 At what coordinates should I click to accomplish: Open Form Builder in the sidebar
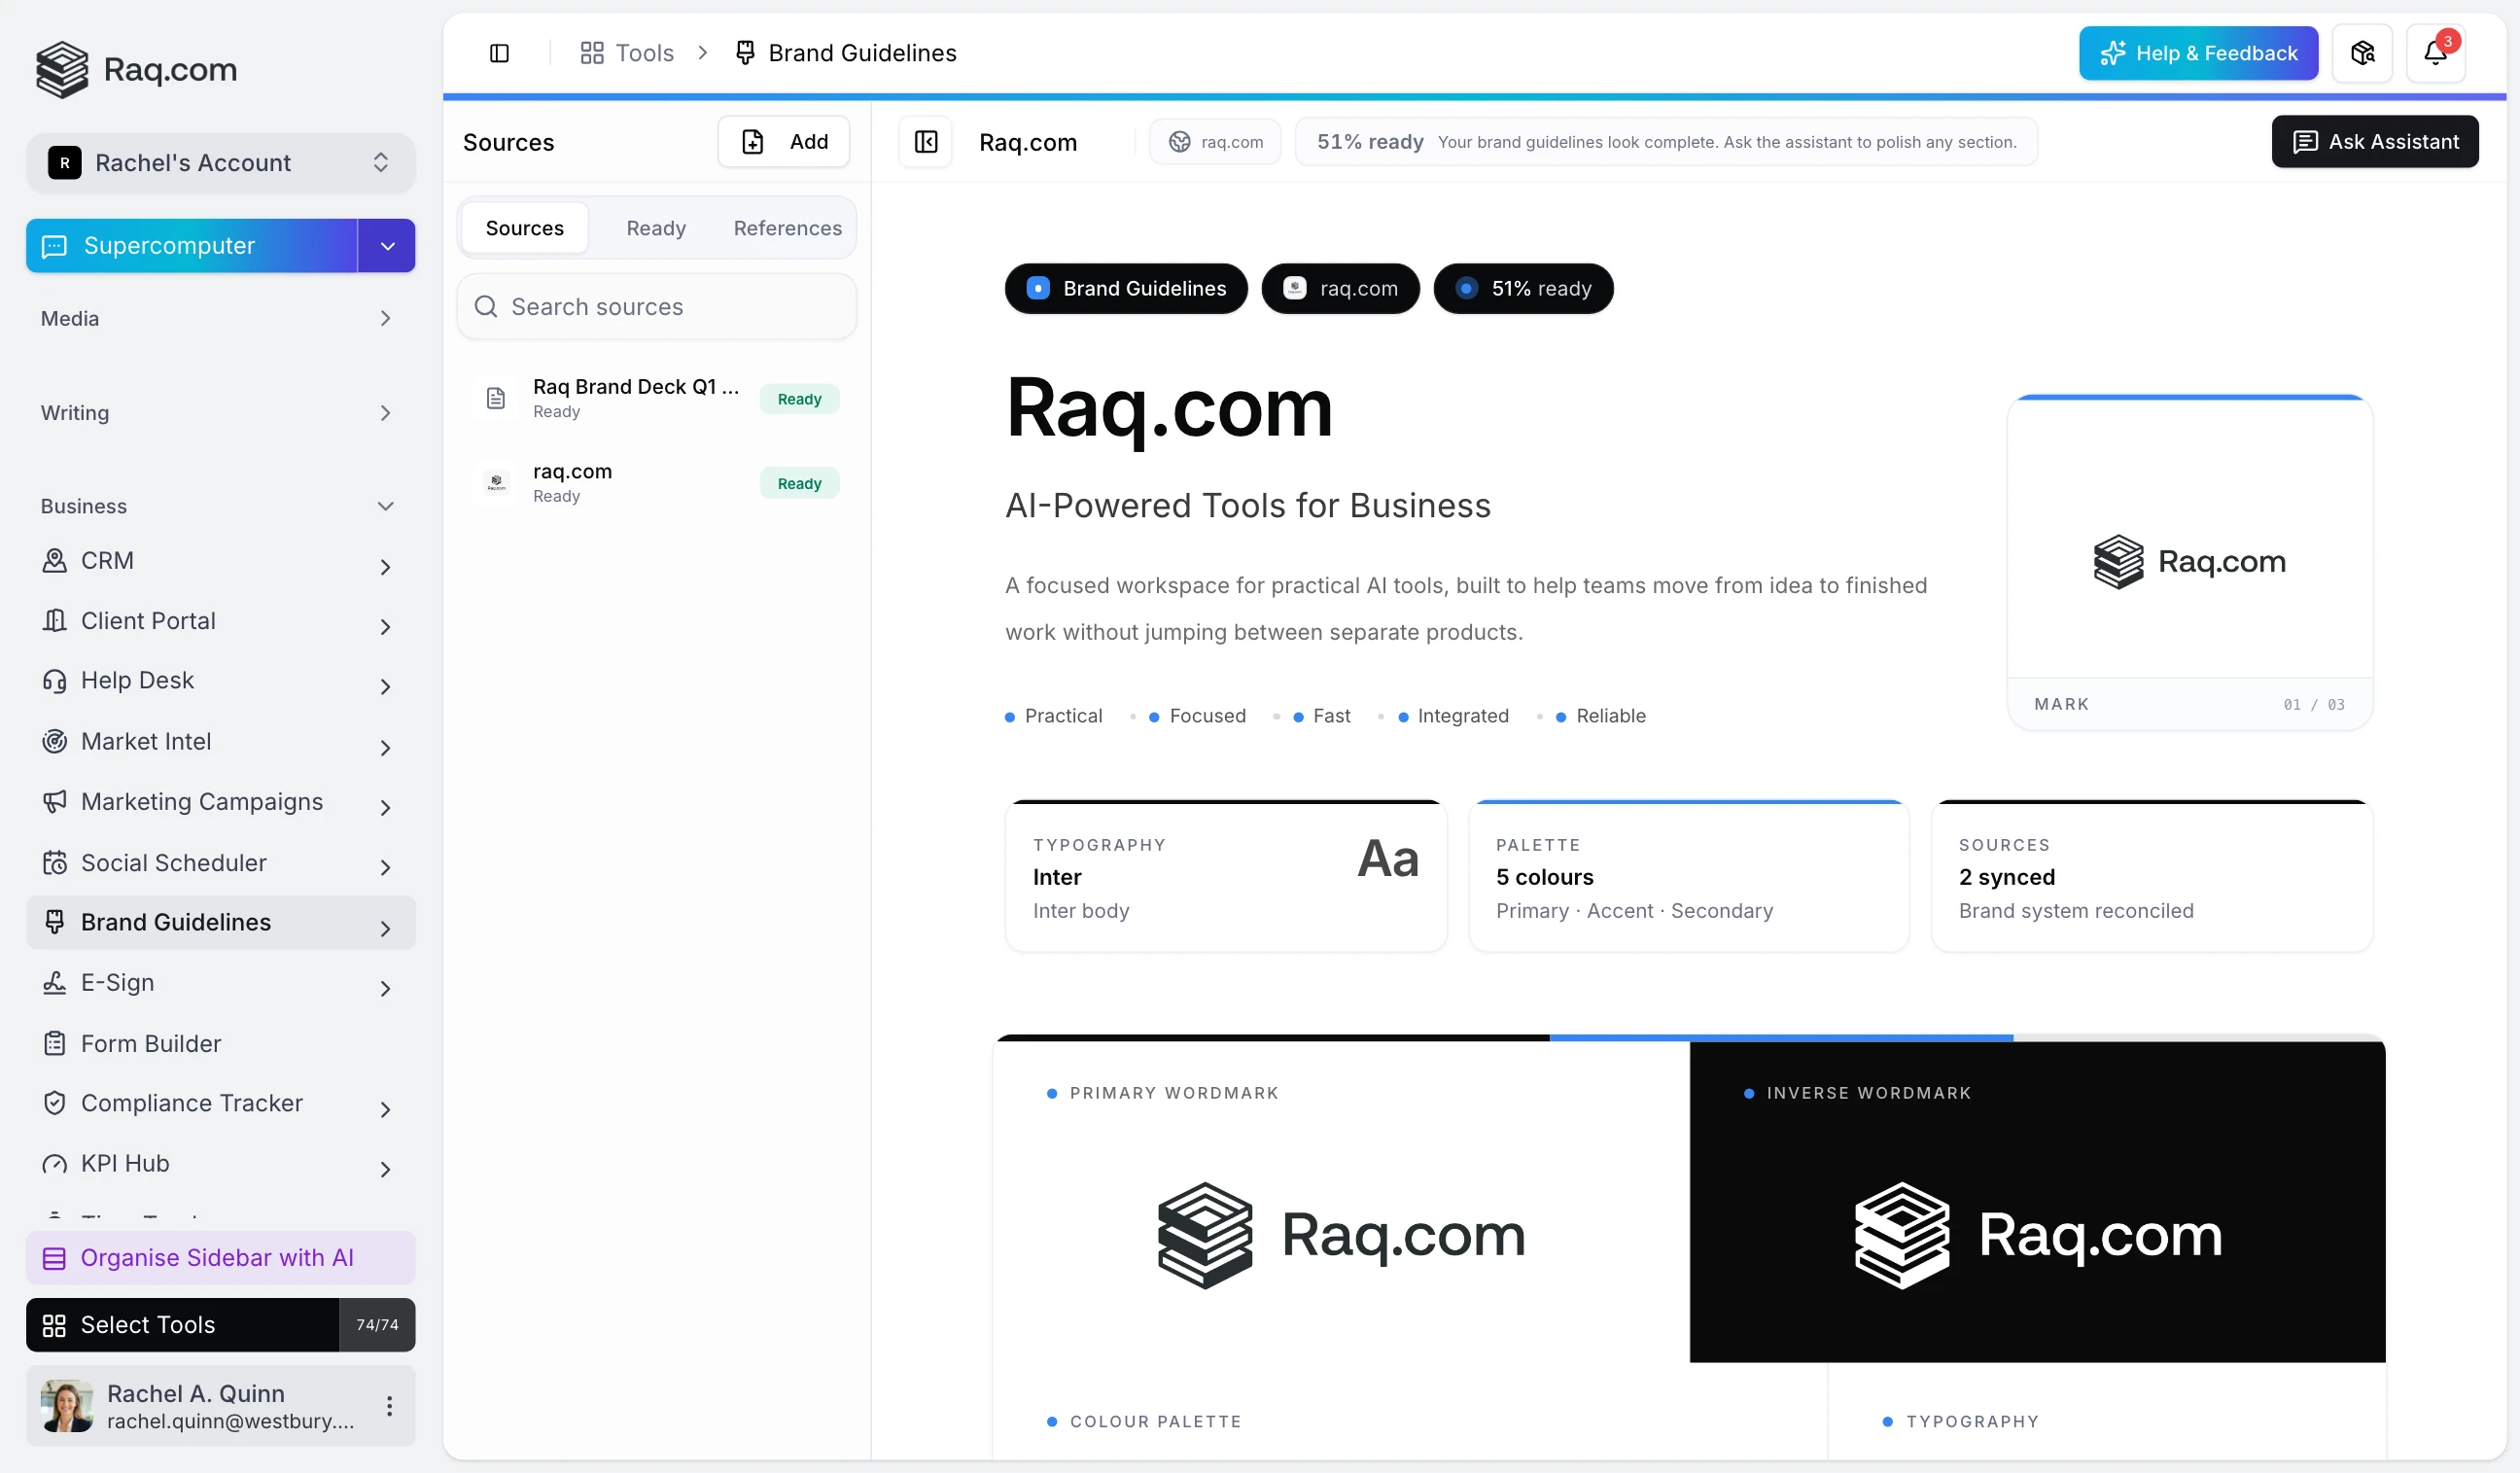pos(221,1044)
